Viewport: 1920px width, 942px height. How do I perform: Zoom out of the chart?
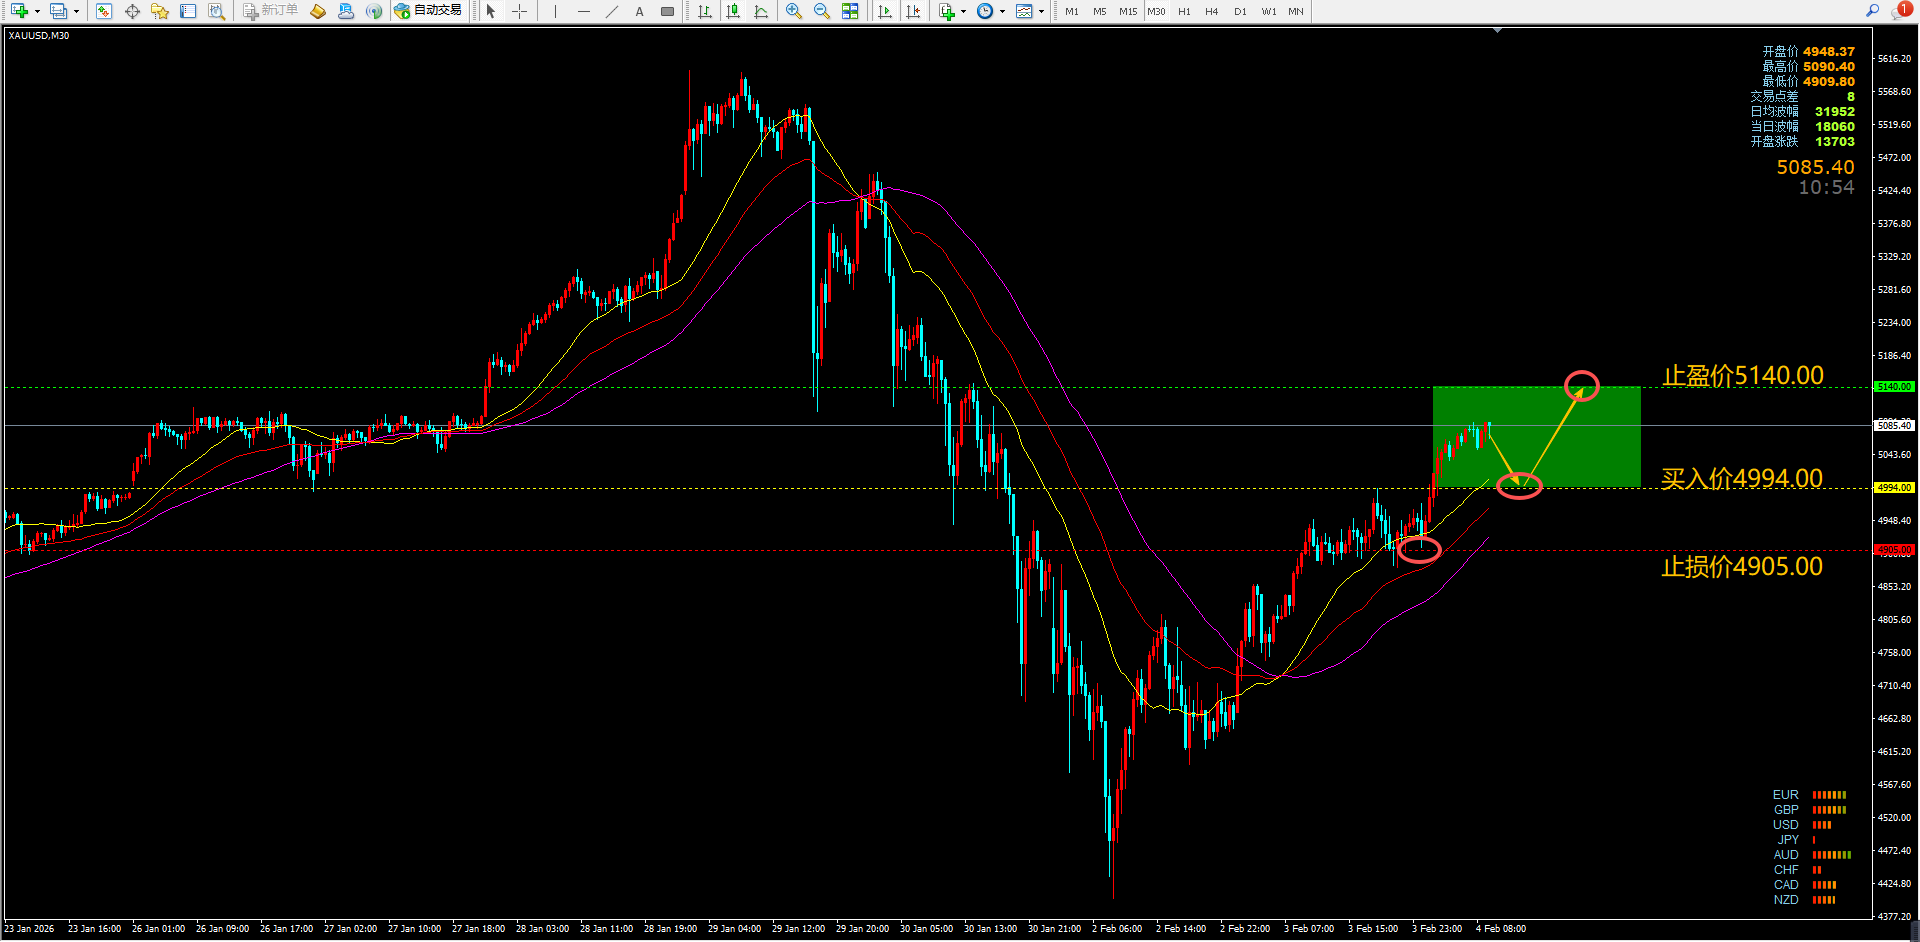[x=821, y=11]
